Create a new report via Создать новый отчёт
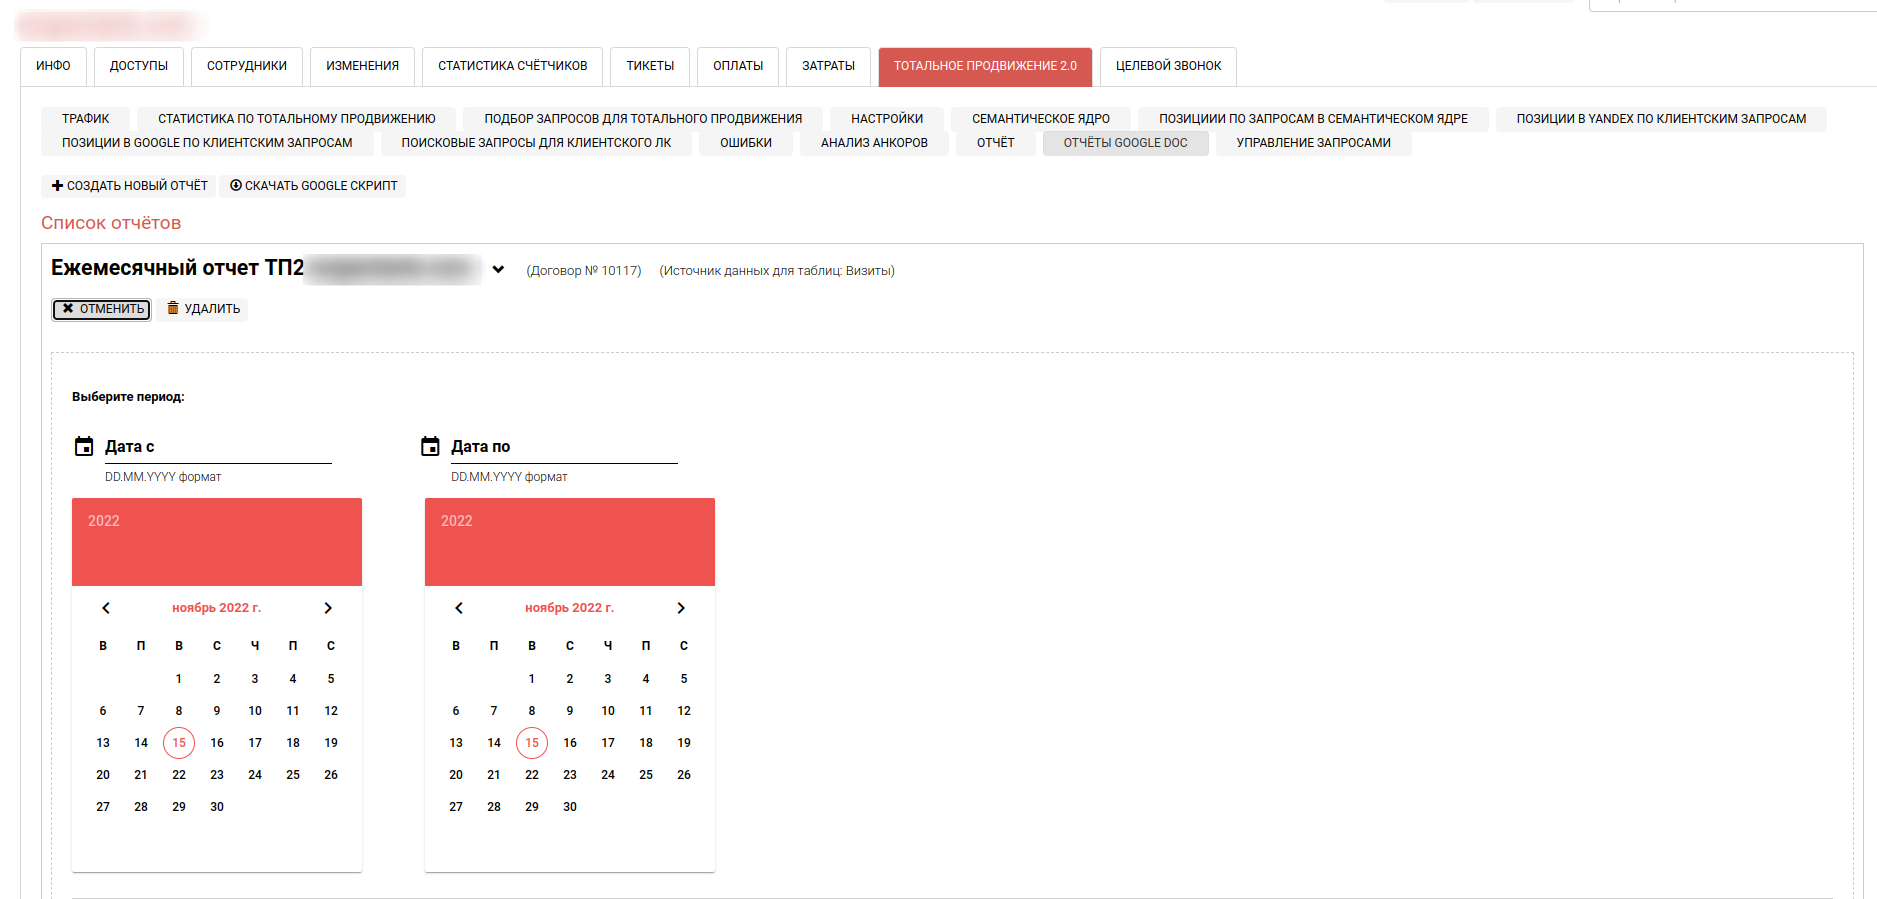The height and width of the screenshot is (899, 1877). tap(129, 186)
